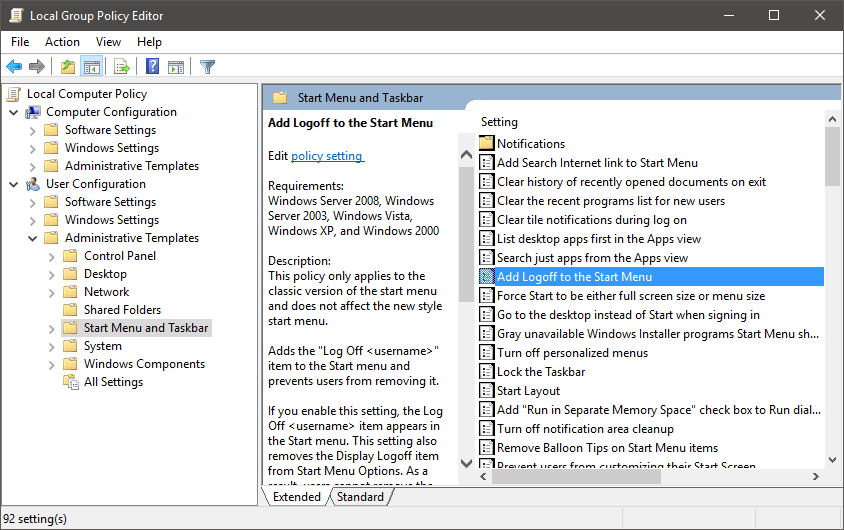Expand the System tree node
Viewport: 844px width, 530px height.
click(52, 347)
